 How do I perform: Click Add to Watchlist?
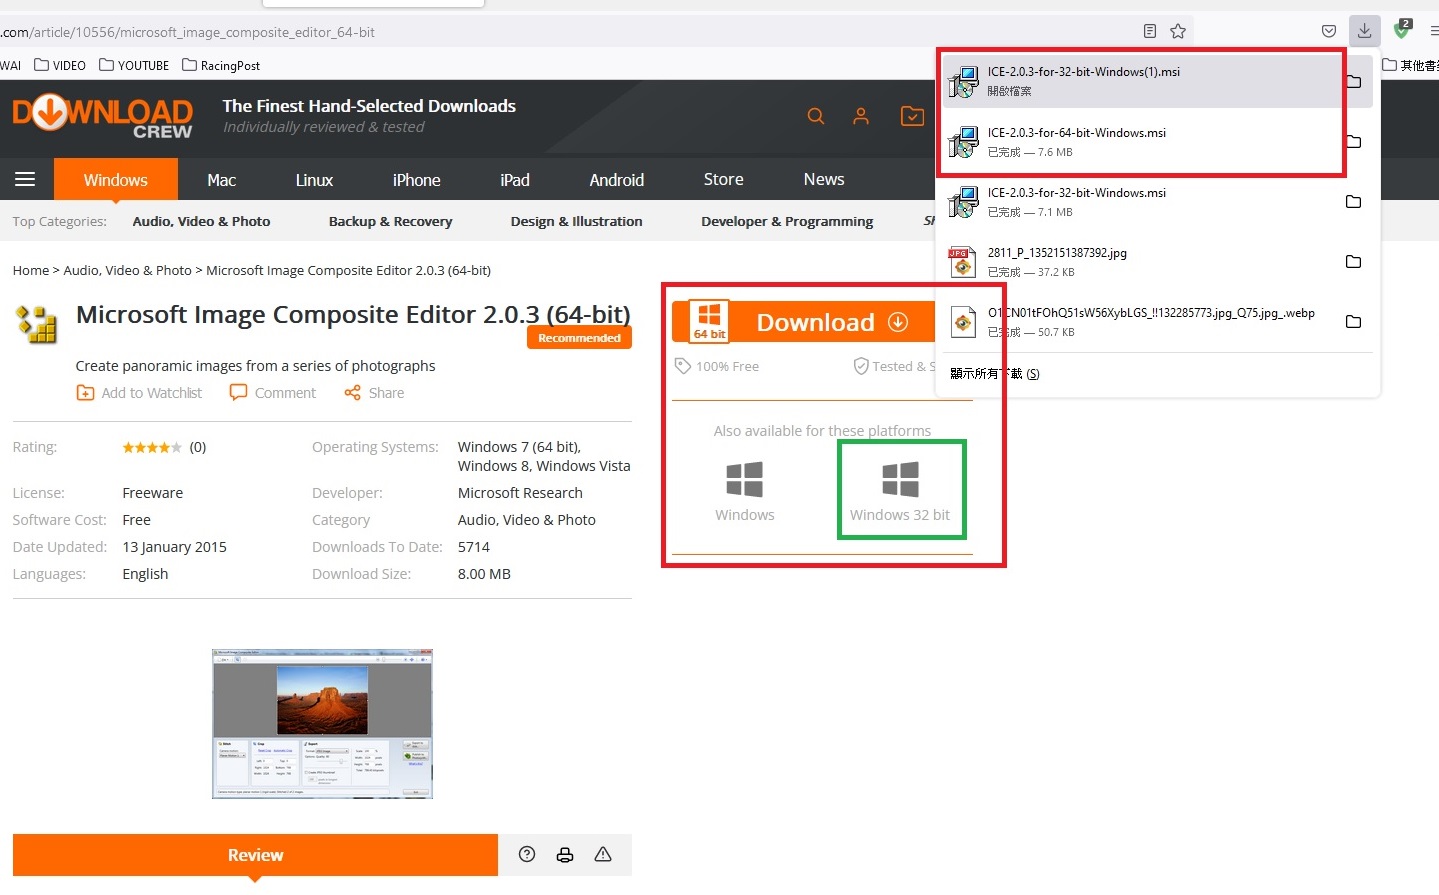pyautogui.click(x=140, y=393)
